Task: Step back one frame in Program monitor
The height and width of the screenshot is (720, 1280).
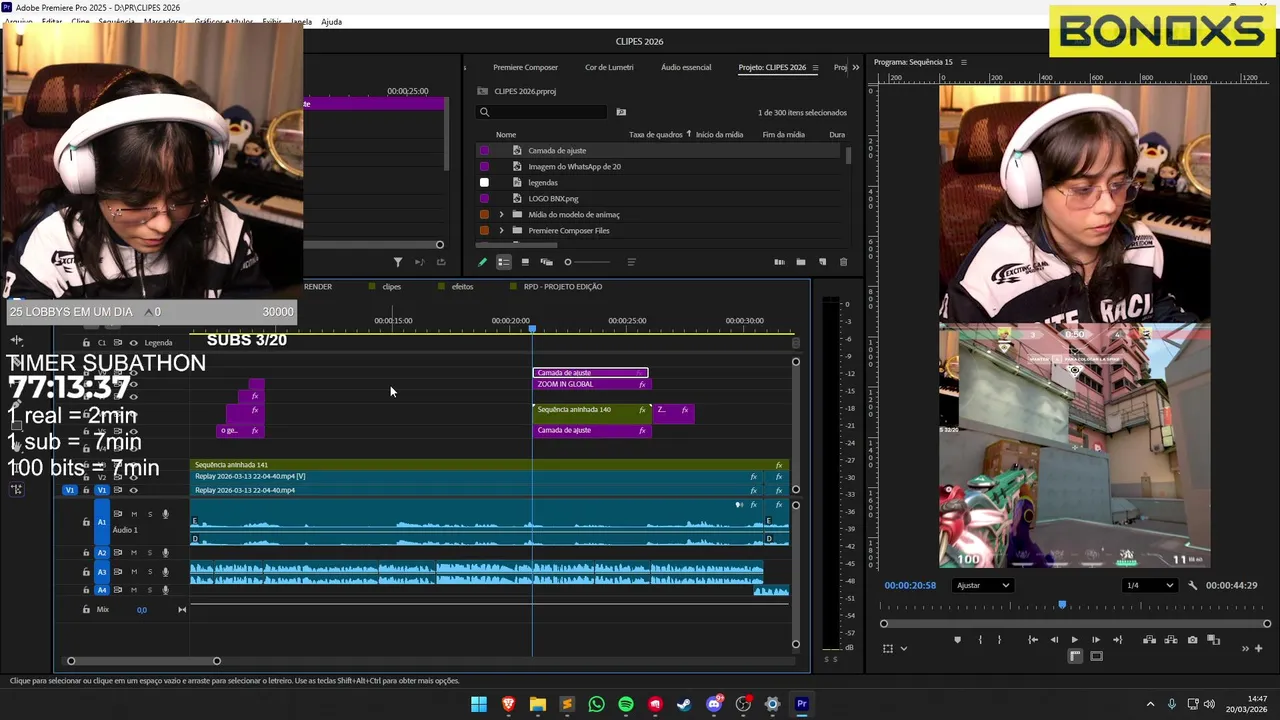Action: point(1054,640)
